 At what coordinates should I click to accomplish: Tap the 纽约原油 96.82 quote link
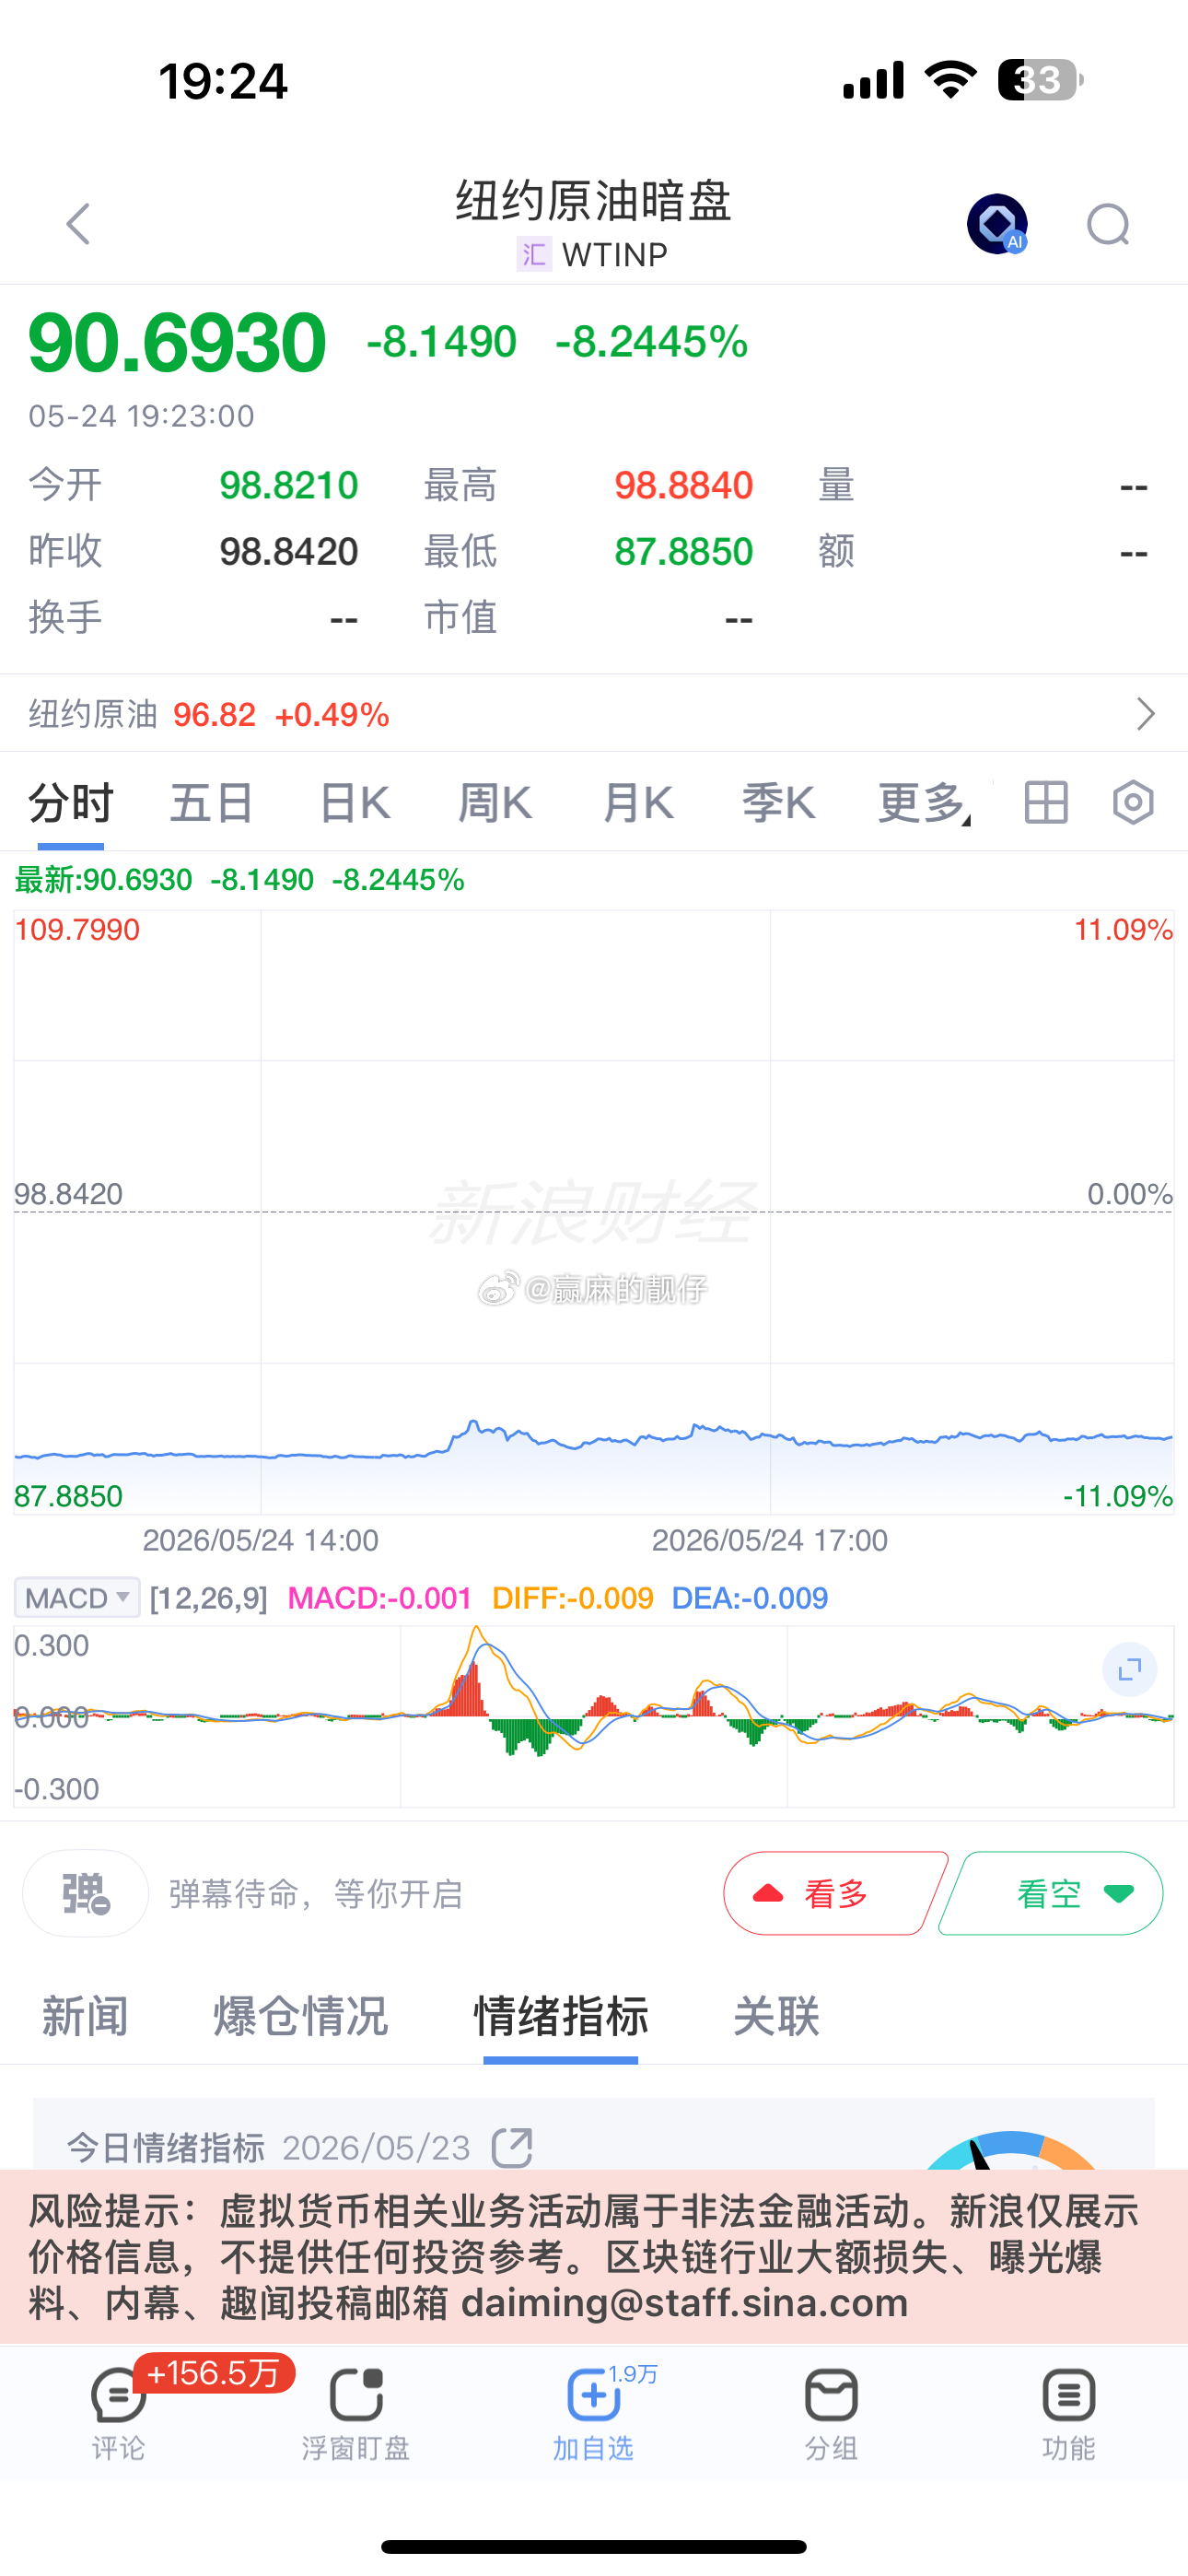[209, 714]
